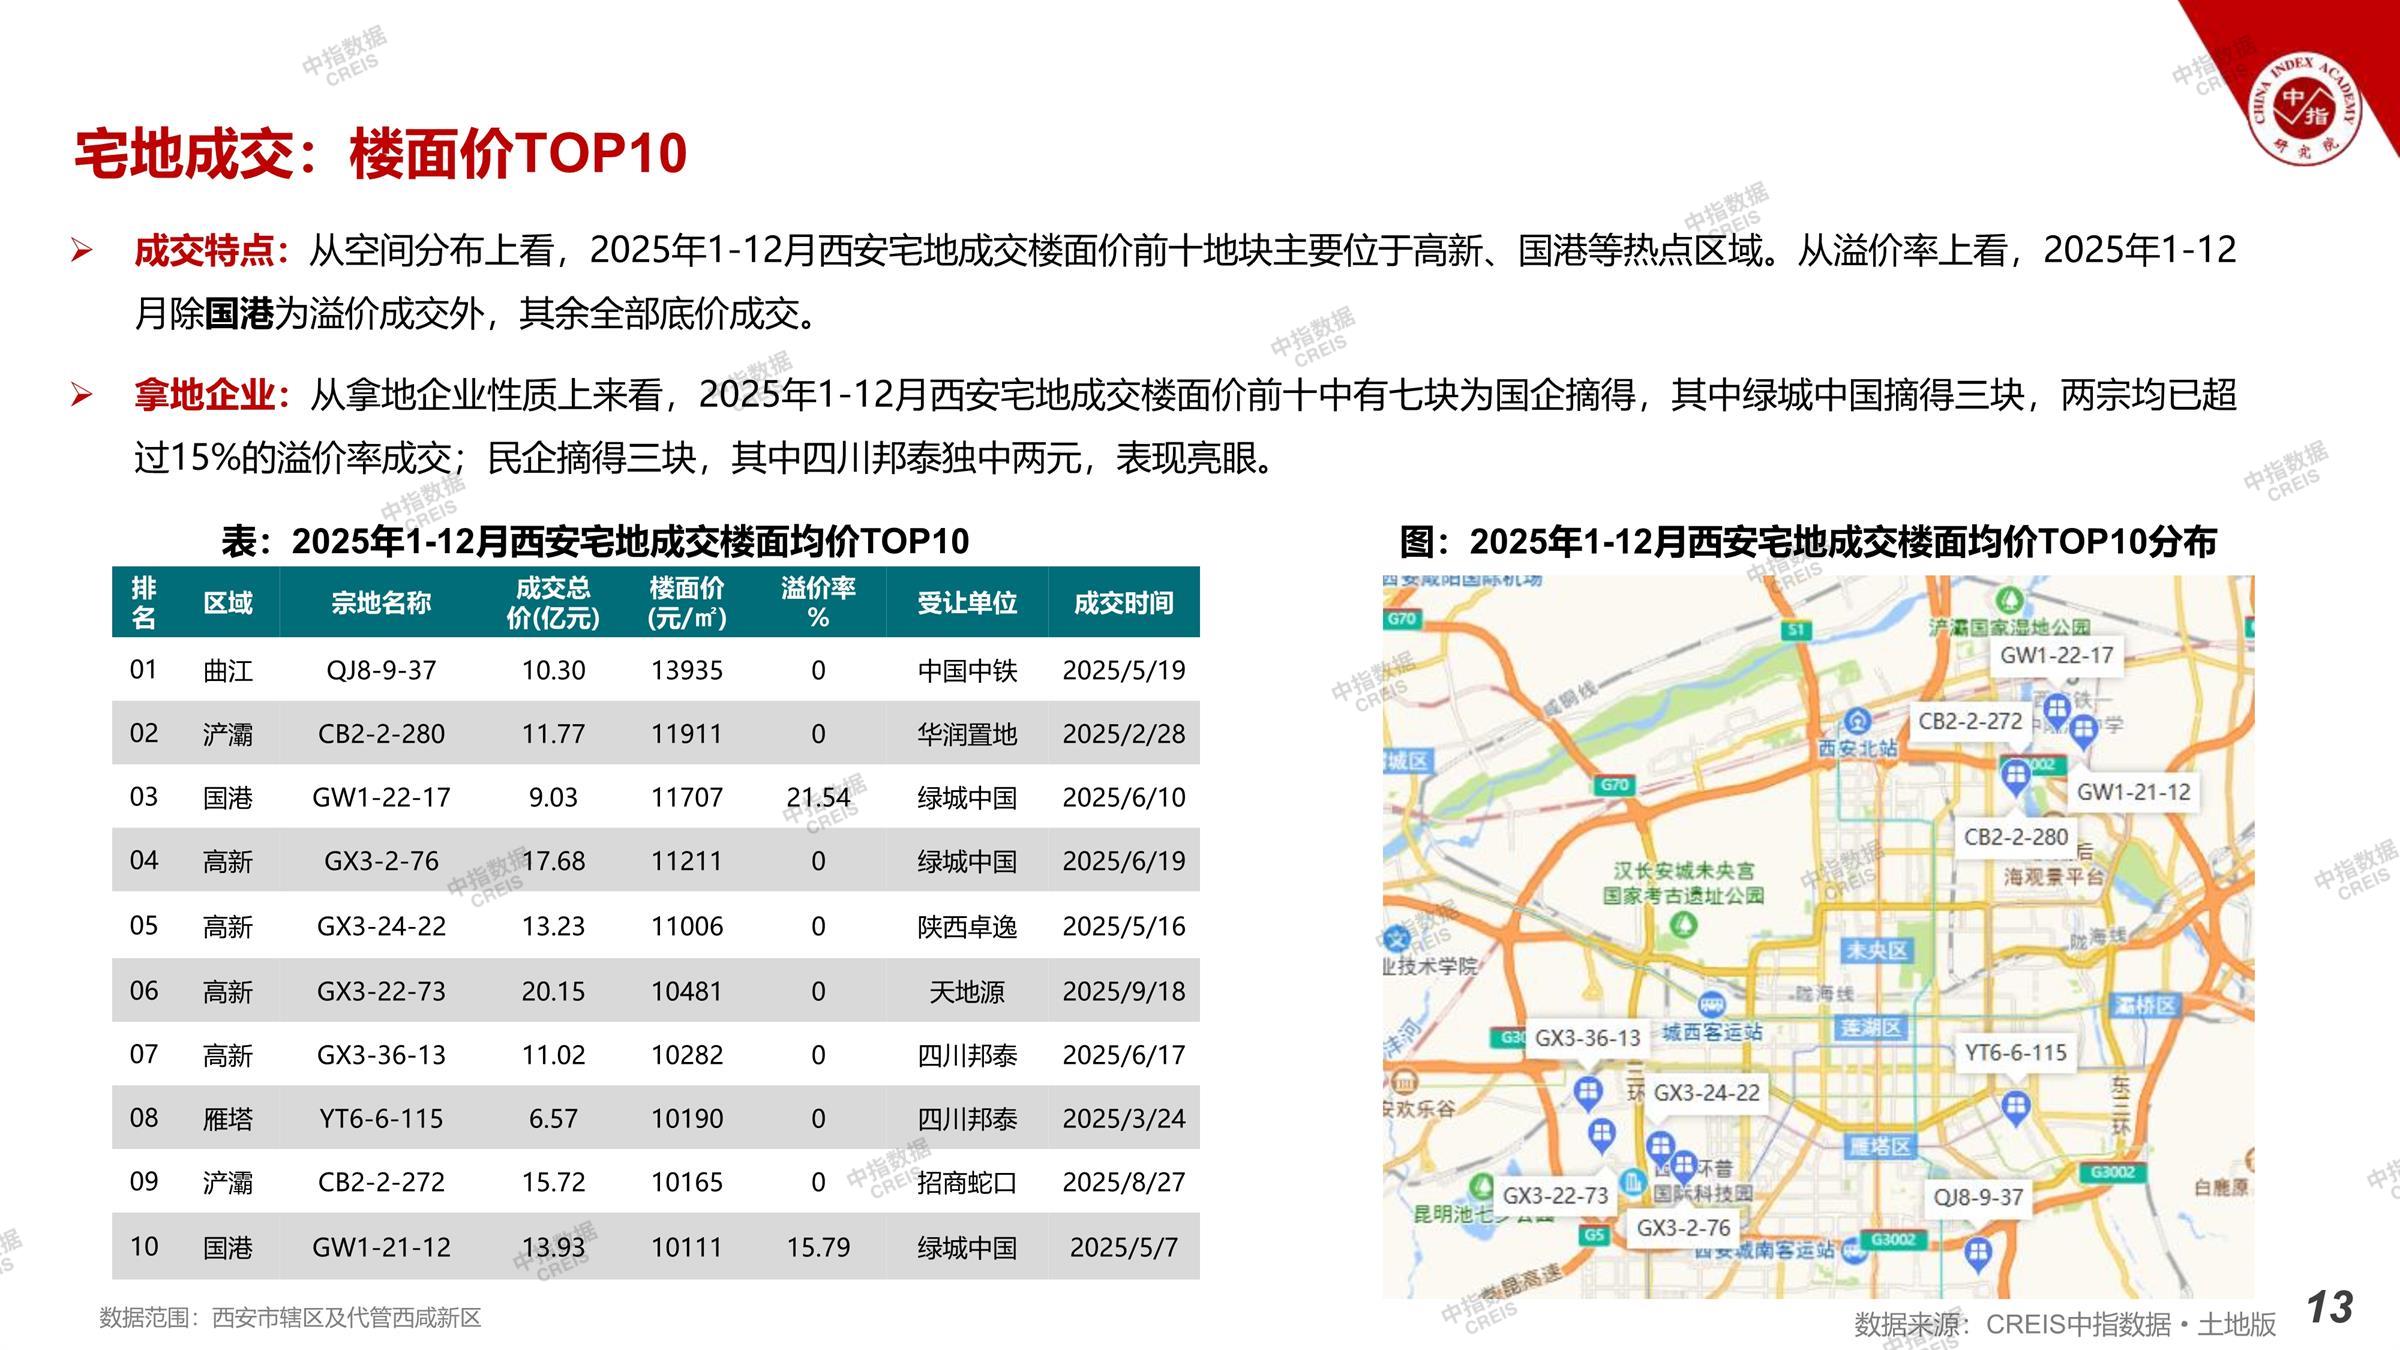Screen dimensions: 2400x1350
Task: Click the bus icon above 城西客运站
Action: (1712, 1003)
